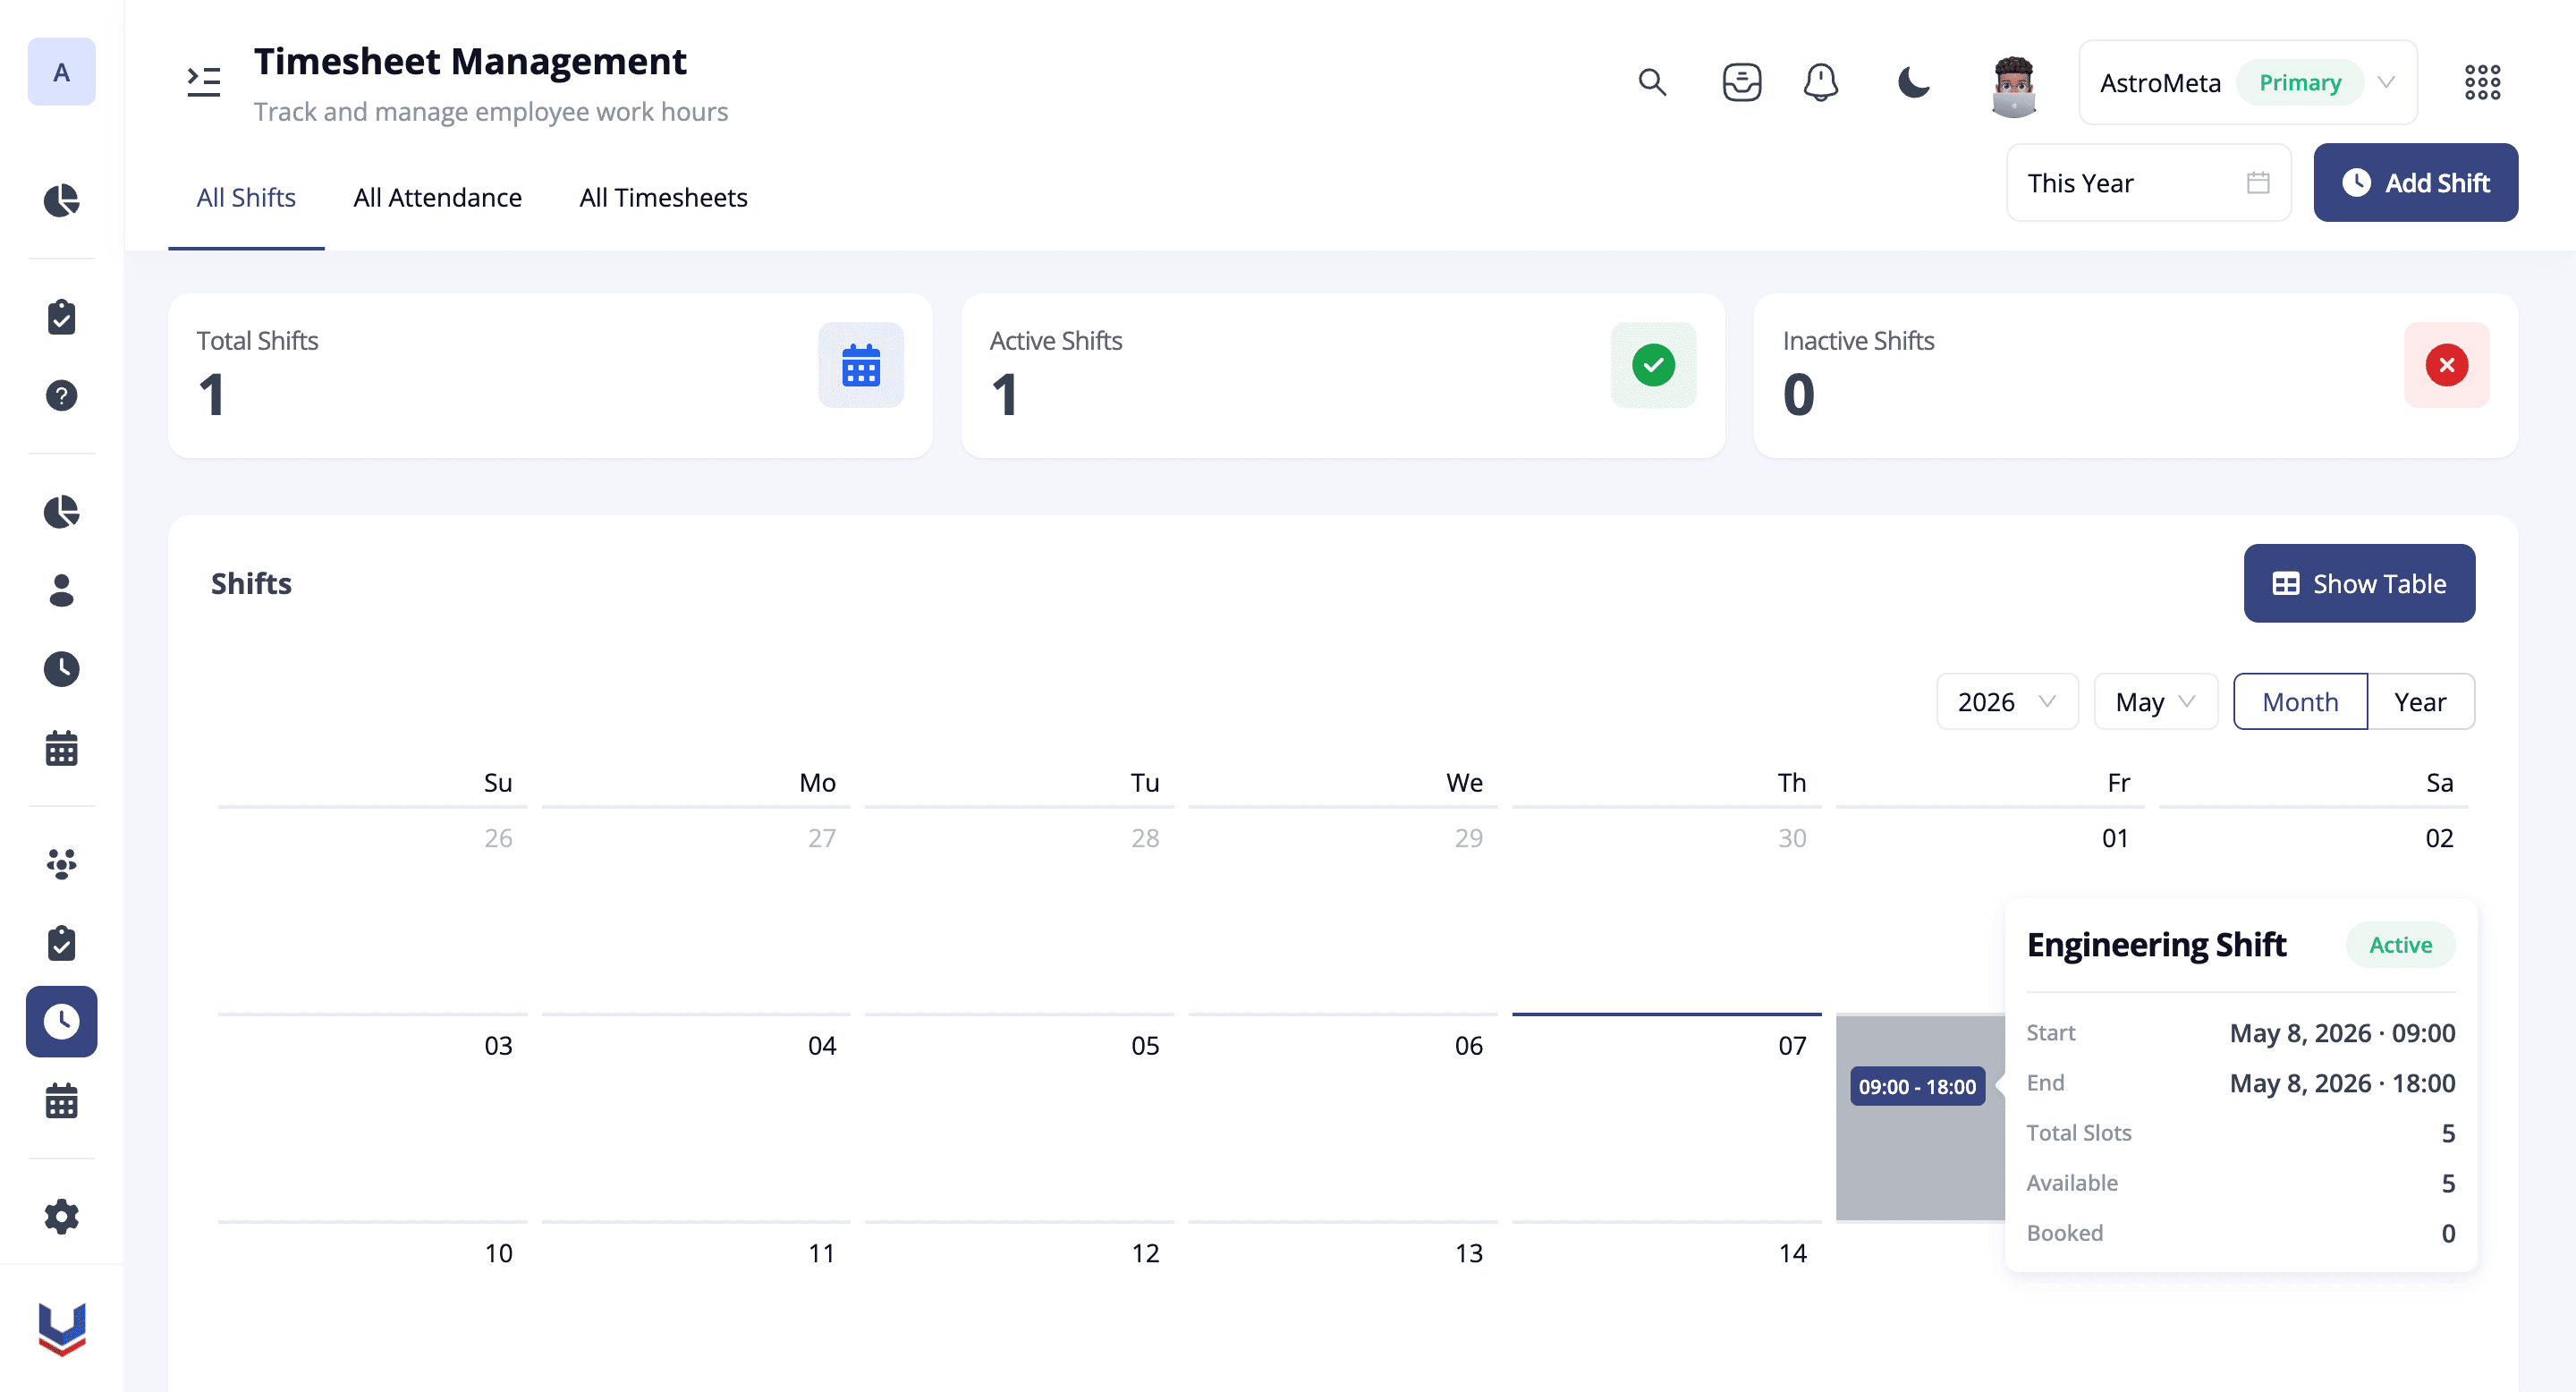Open the This Year date range picker
Screen dimensions: 2576x1392
(2148, 182)
